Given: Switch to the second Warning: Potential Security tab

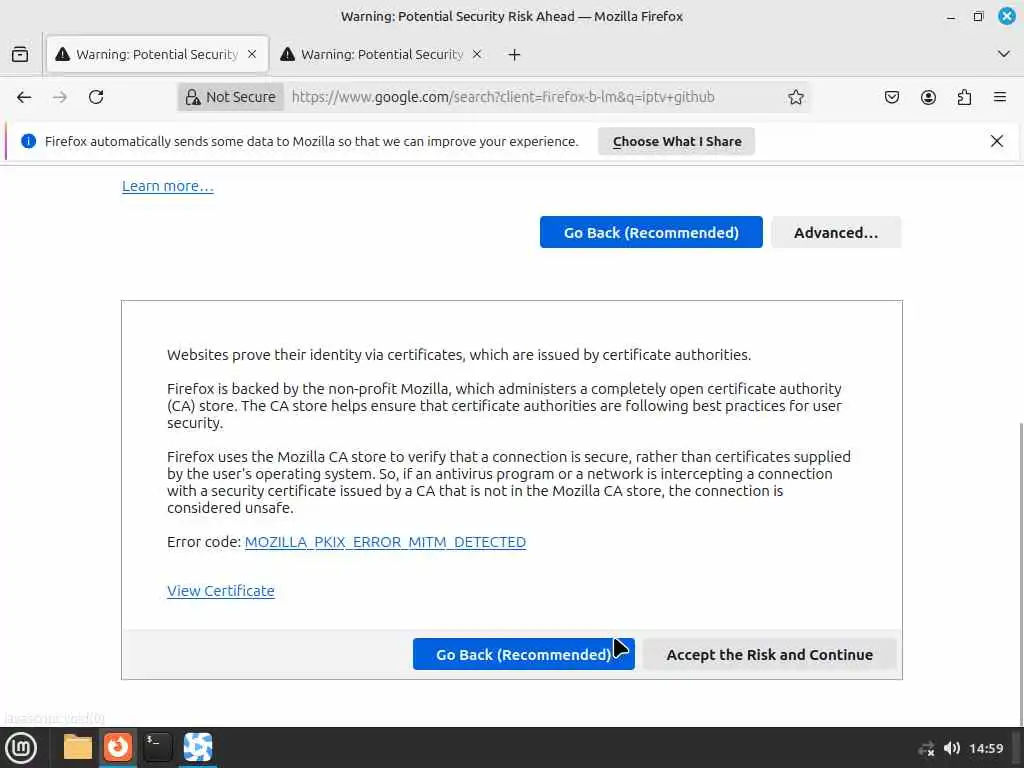Looking at the screenshot, I should point(382,54).
